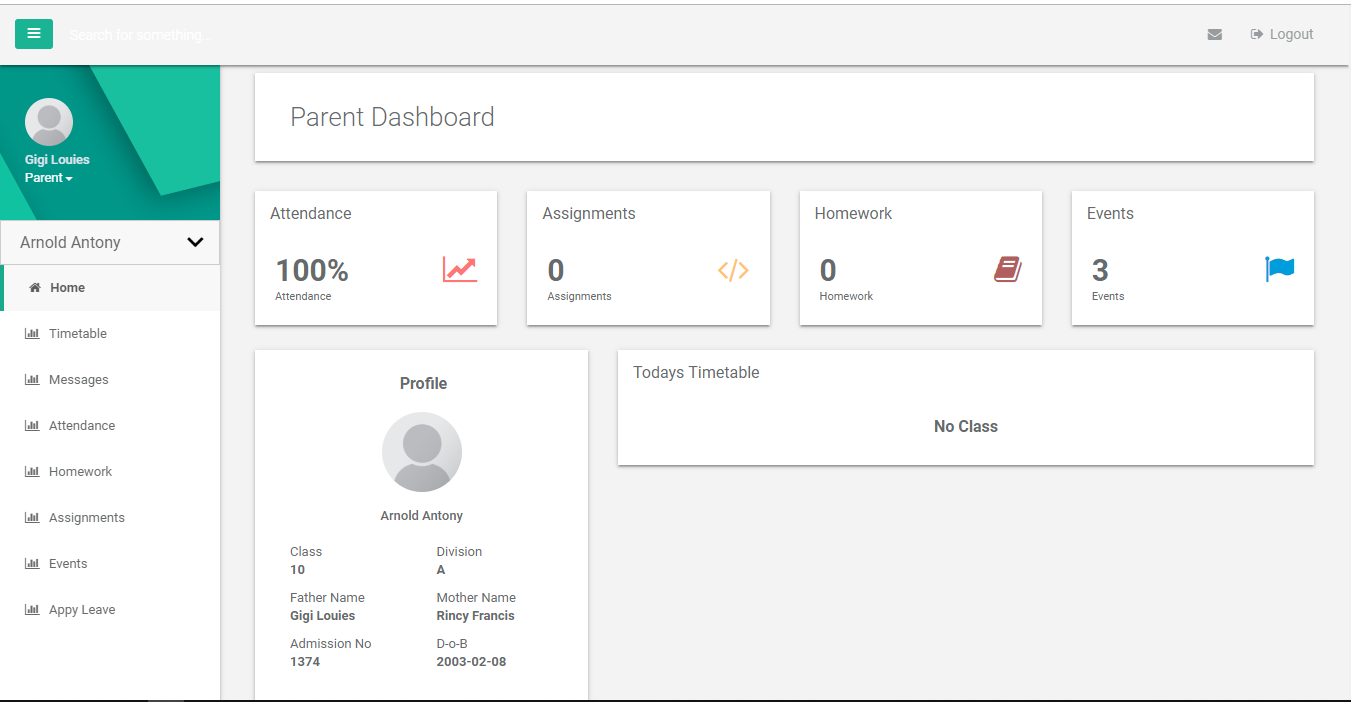Open Events in the sidebar menu
Viewport: 1351px width, 702px height.
coord(68,564)
